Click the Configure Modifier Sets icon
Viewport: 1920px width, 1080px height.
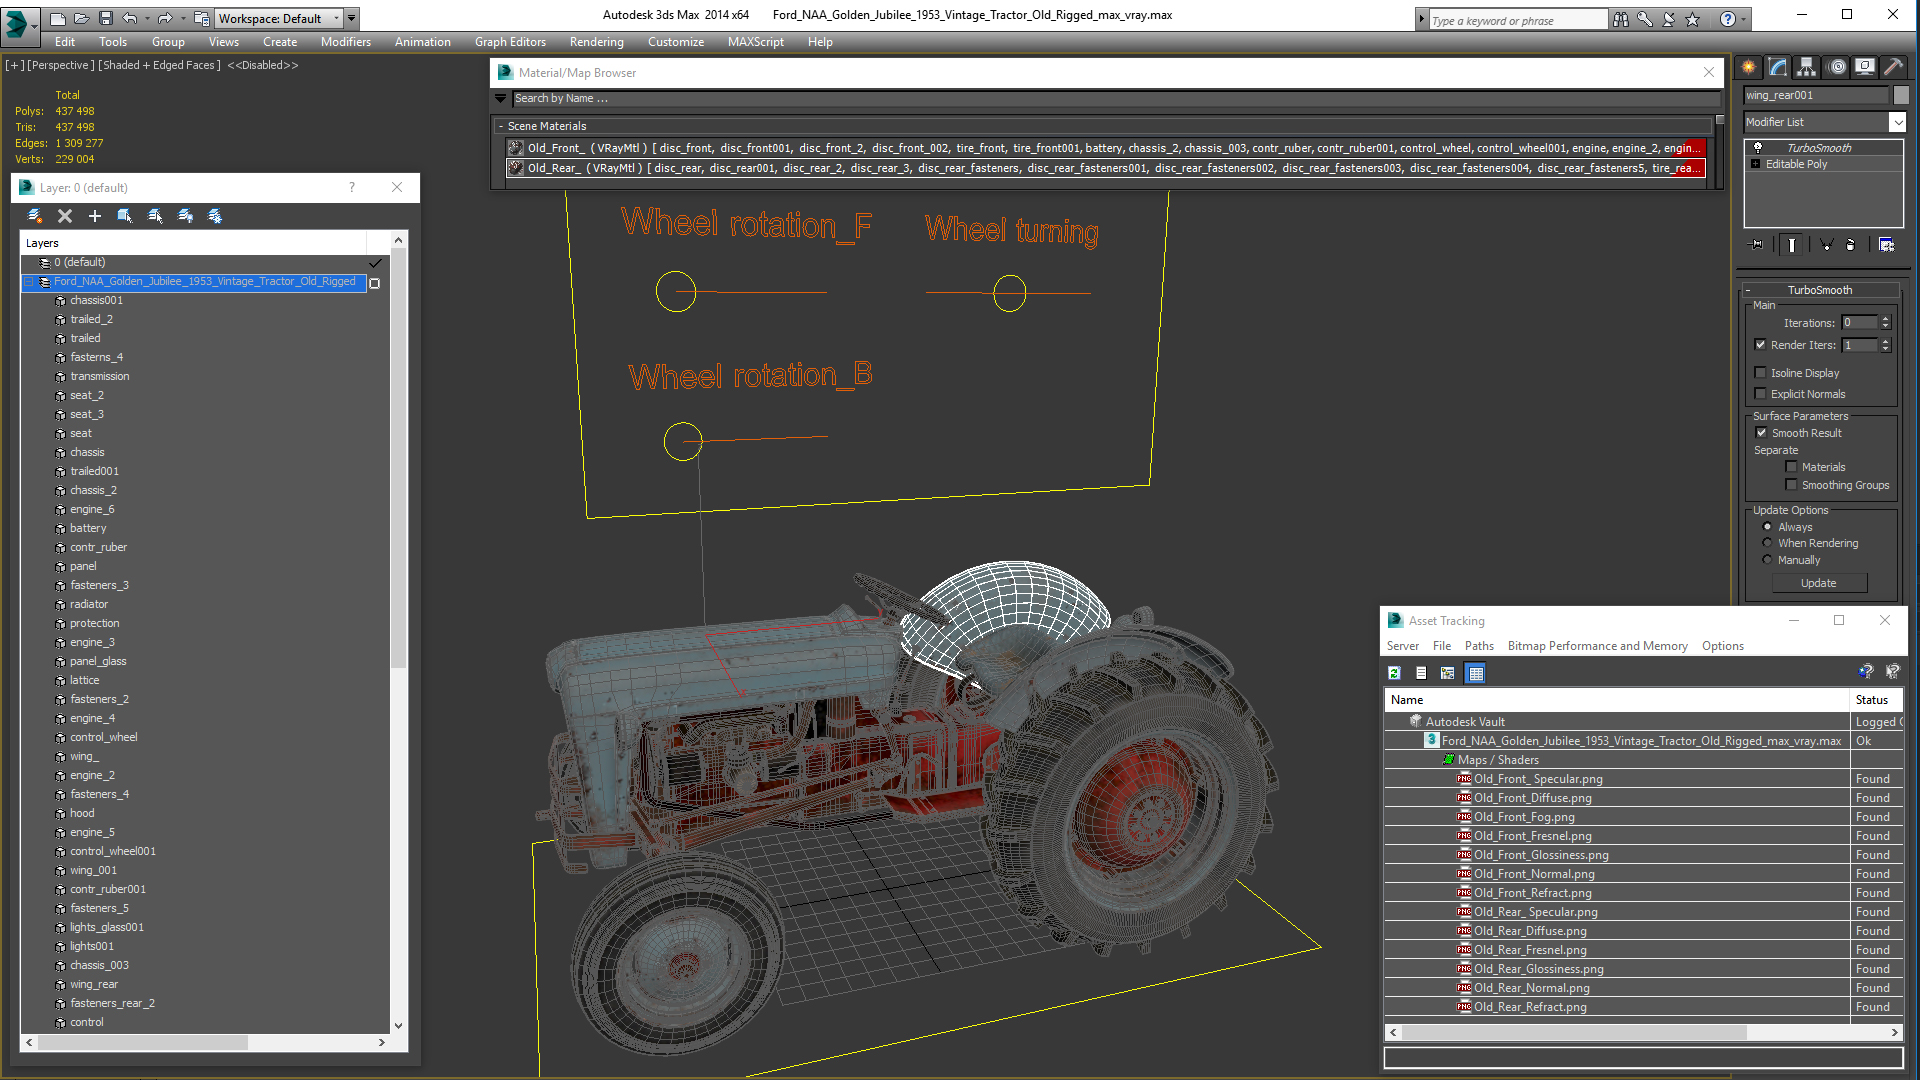point(1886,245)
